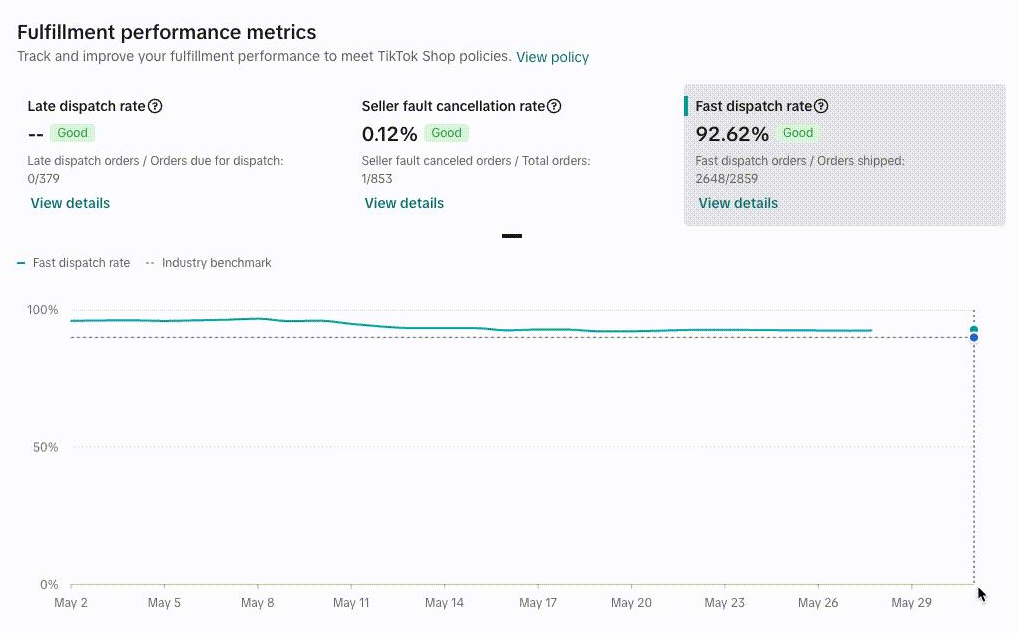Click the Good badge for Fast dispatch rate

[x=798, y=133]
